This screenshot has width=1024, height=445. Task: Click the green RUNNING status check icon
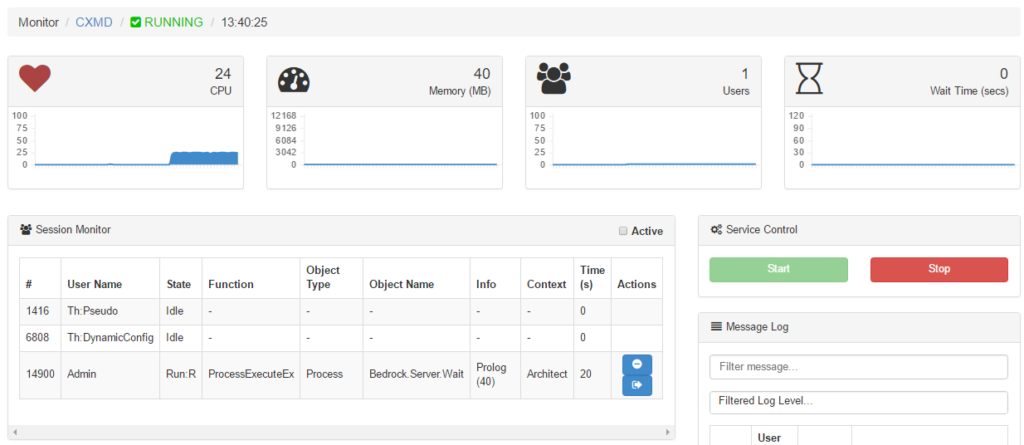136,22
